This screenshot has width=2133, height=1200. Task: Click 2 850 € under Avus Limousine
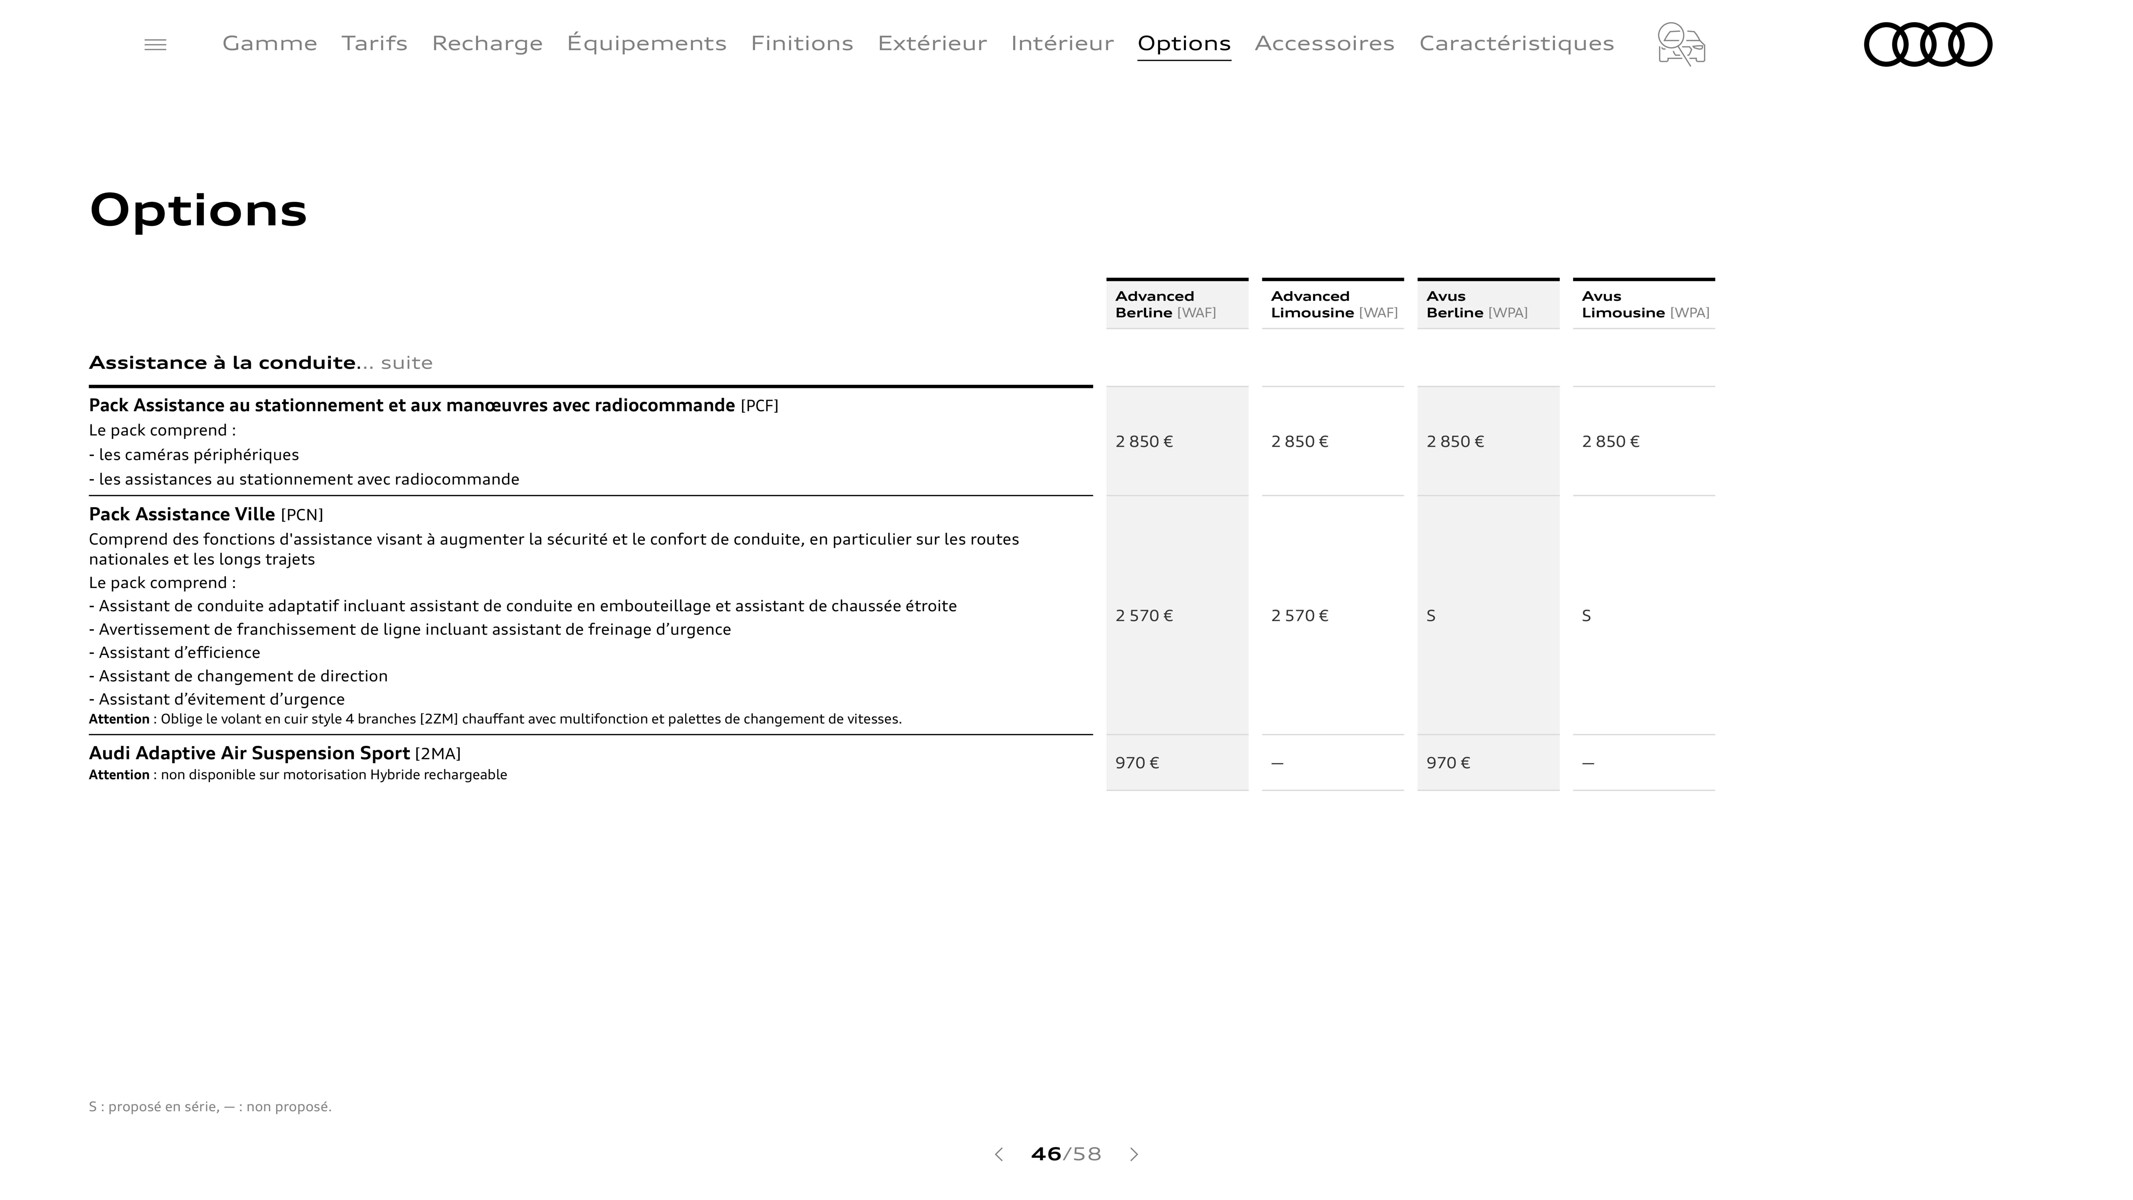pyautogui.click(x=1611, y=441)
